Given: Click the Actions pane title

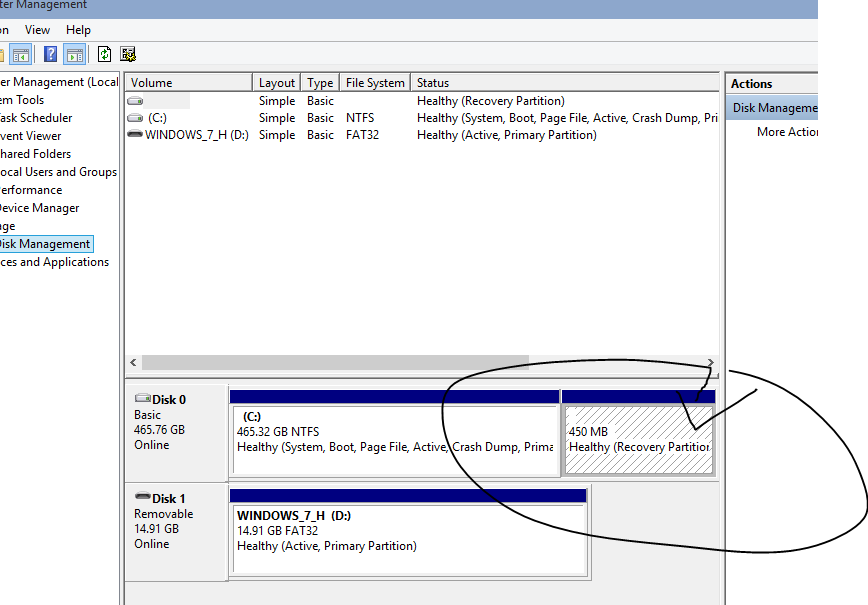Looking at the screenshot, I should click(x=751, y=84).
